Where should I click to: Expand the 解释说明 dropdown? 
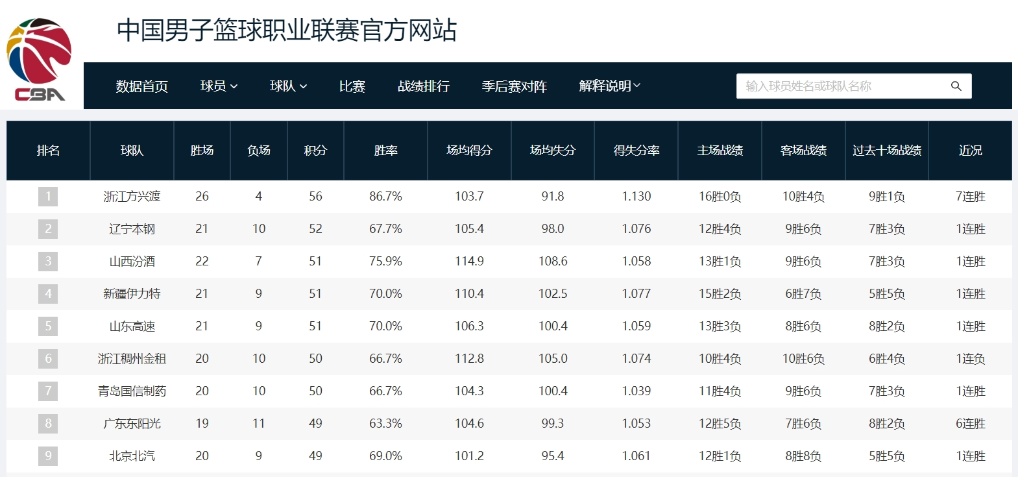point(609,86)
